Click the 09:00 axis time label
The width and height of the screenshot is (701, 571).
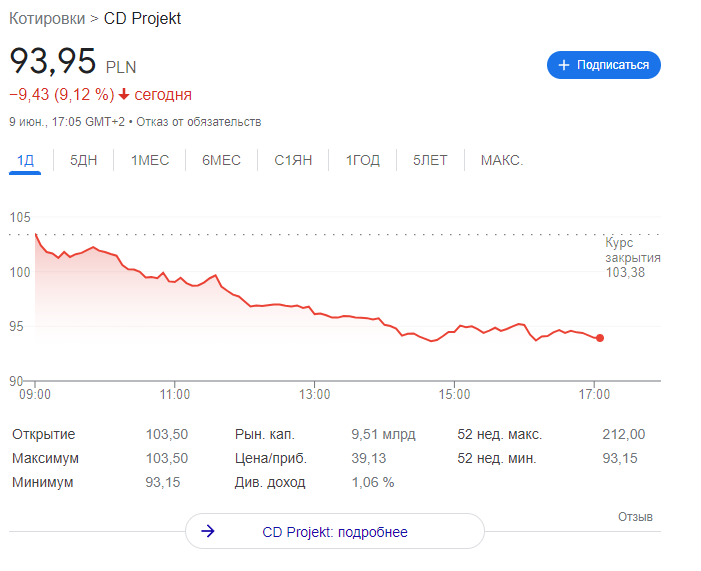pos(35,394)
